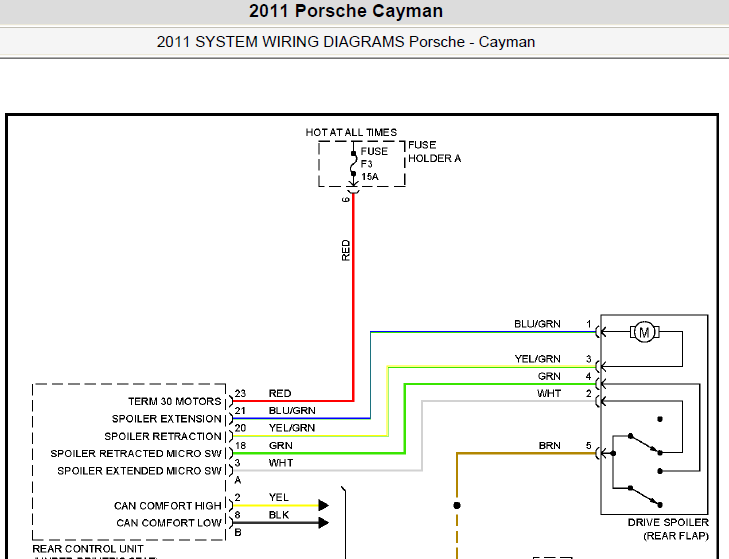Click the 'SPOILER RETRACTION' pin label
This screenshot has height=559, width=729.
163,436
